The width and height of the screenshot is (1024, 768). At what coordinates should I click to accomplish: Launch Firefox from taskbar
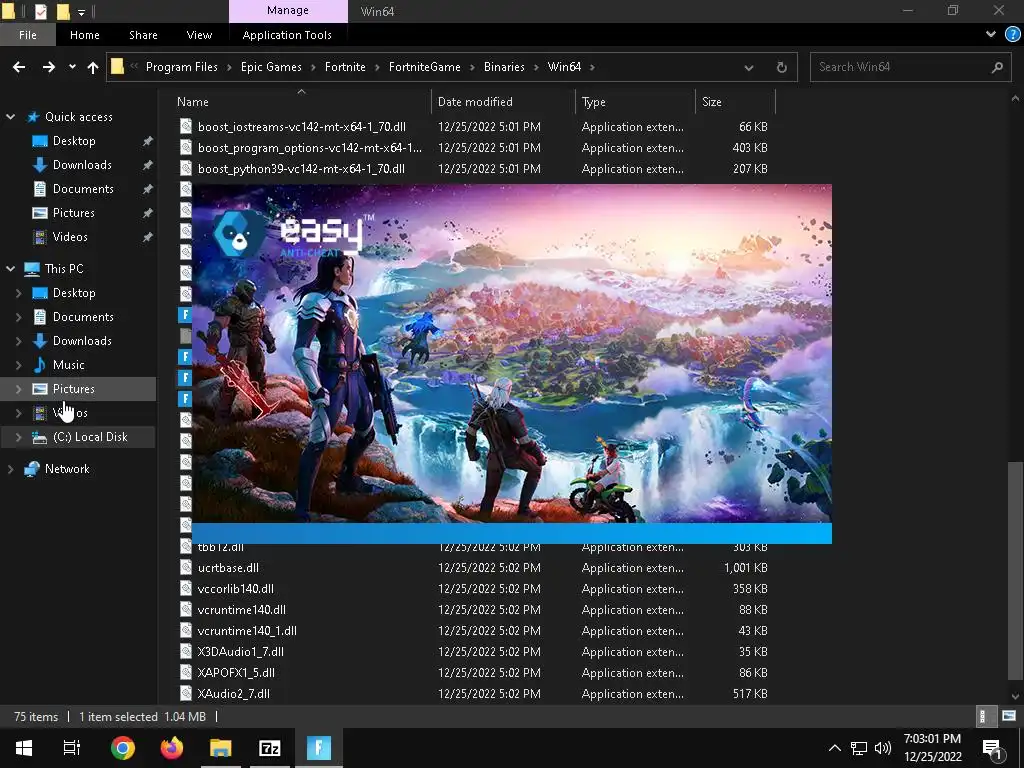click(172, 748)
